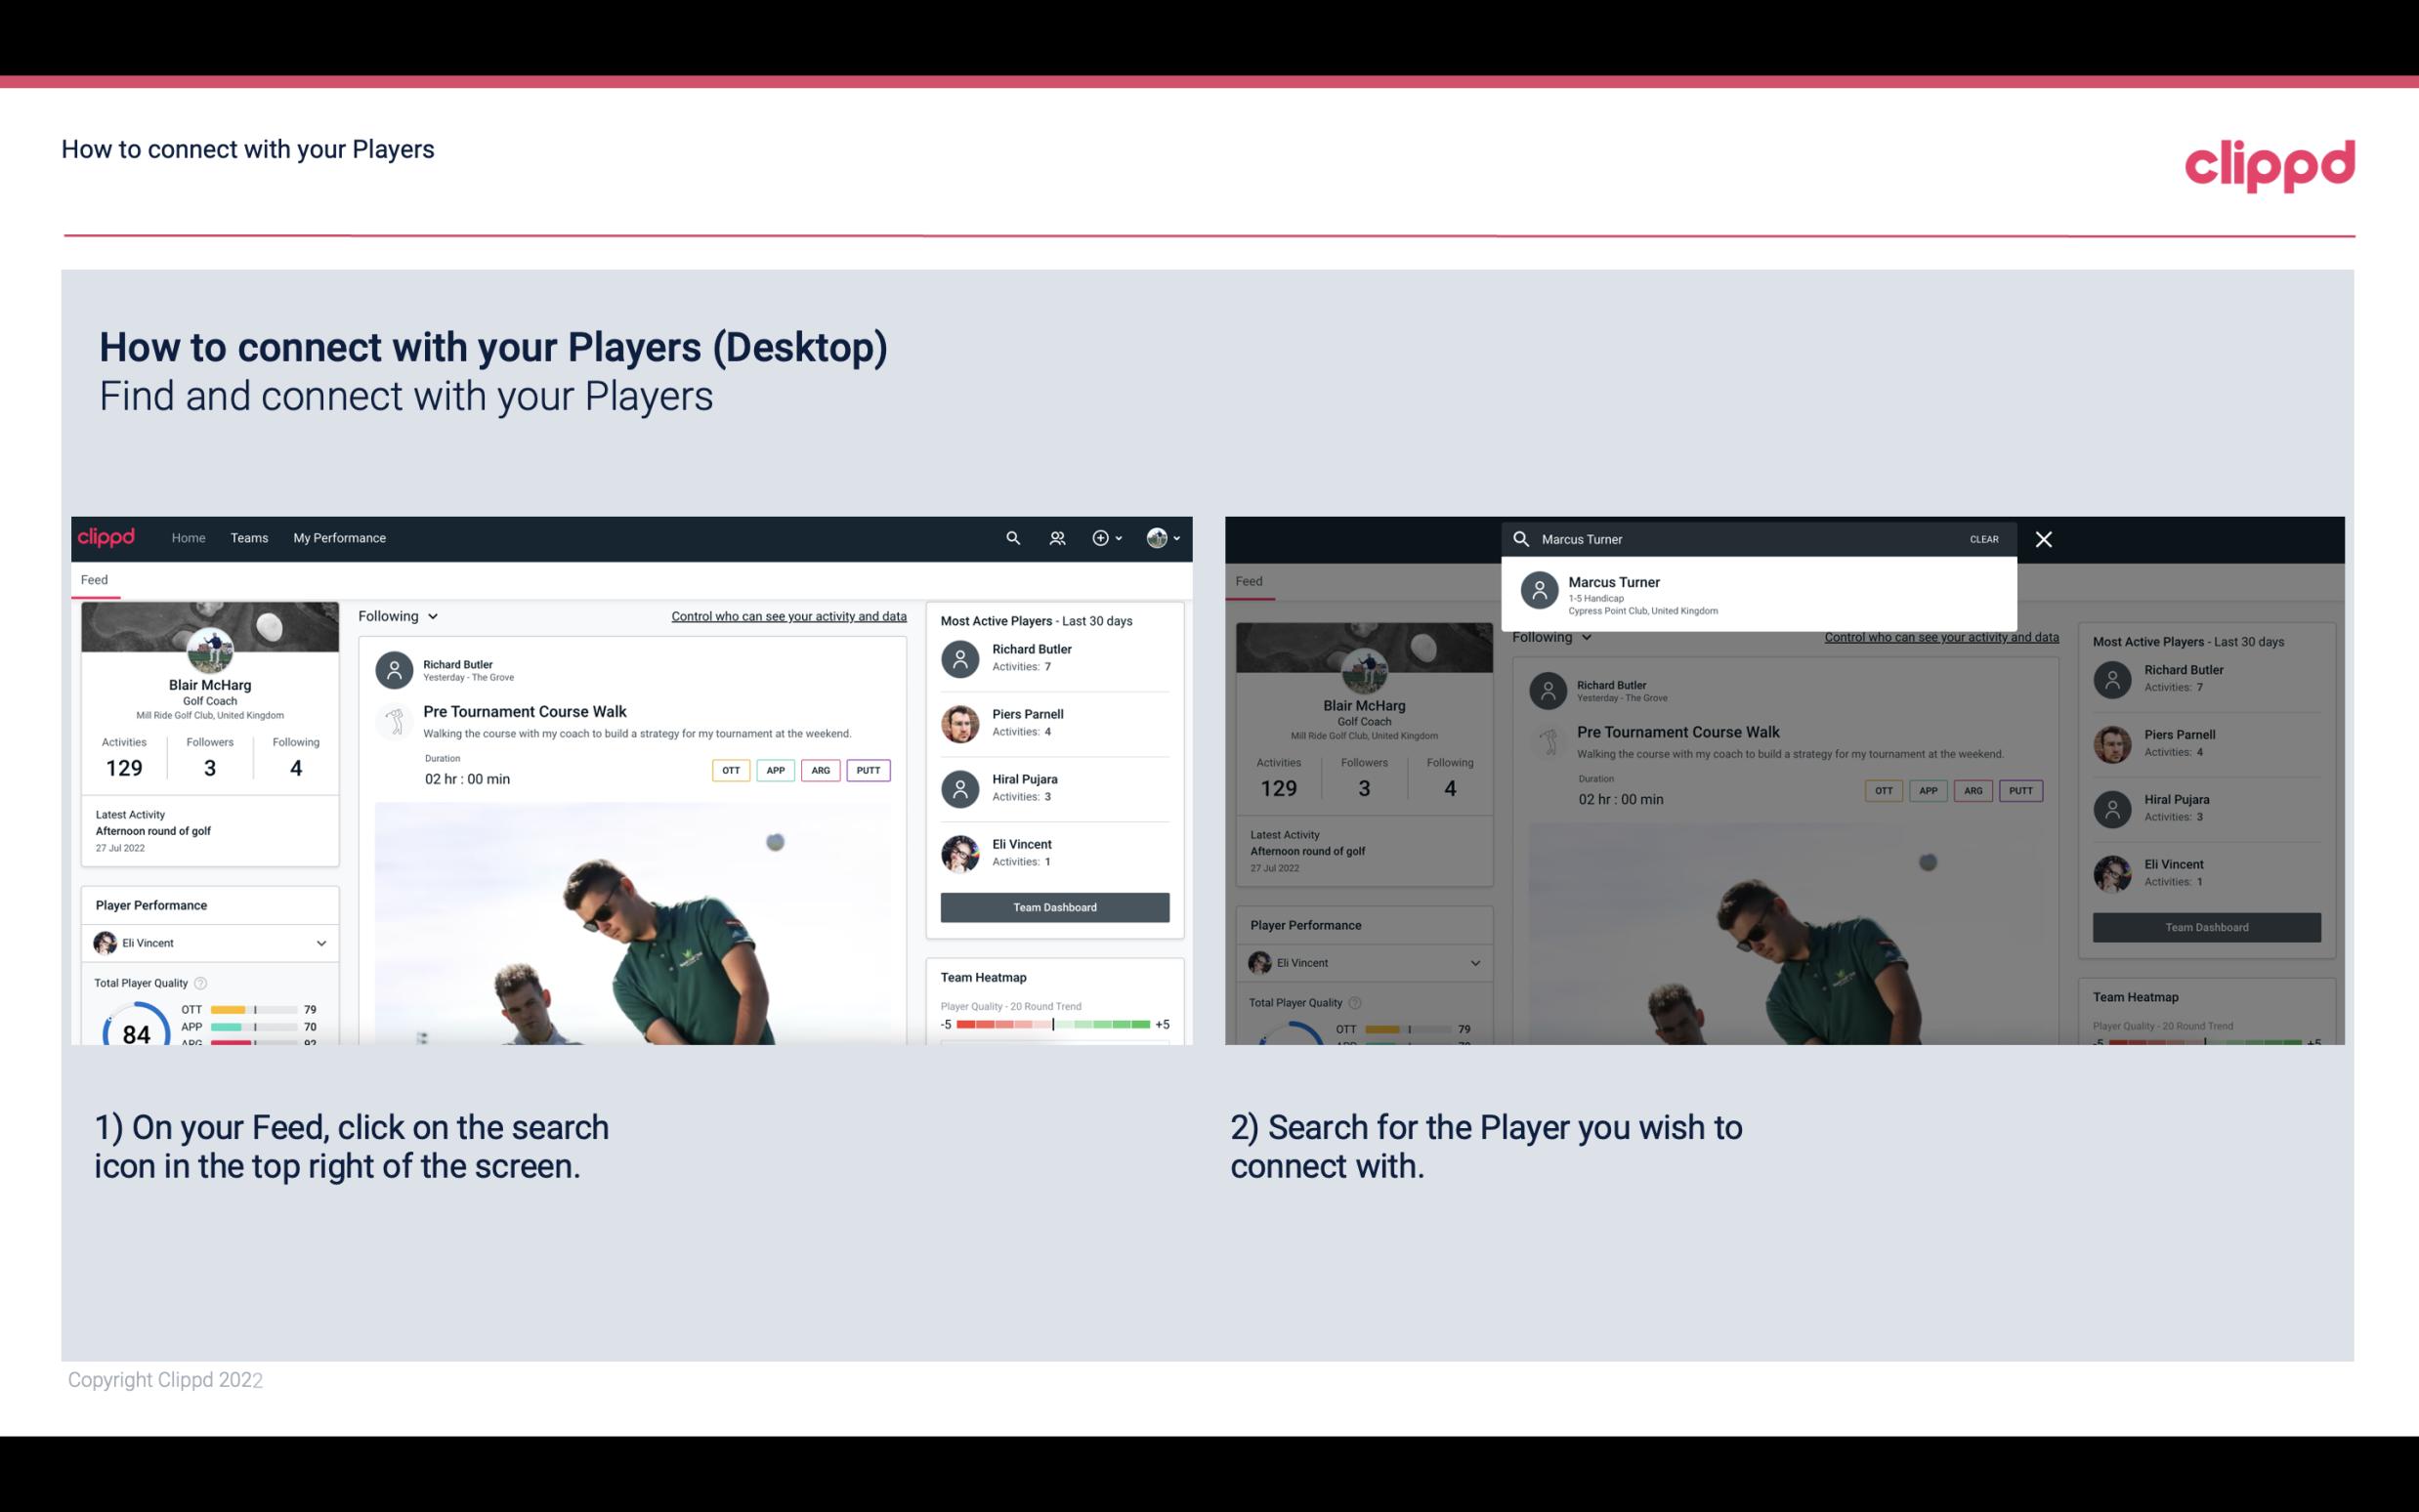Click the Team Dashboard button
Viewport: 2419px width, 1512px height.
(1053, 905)
